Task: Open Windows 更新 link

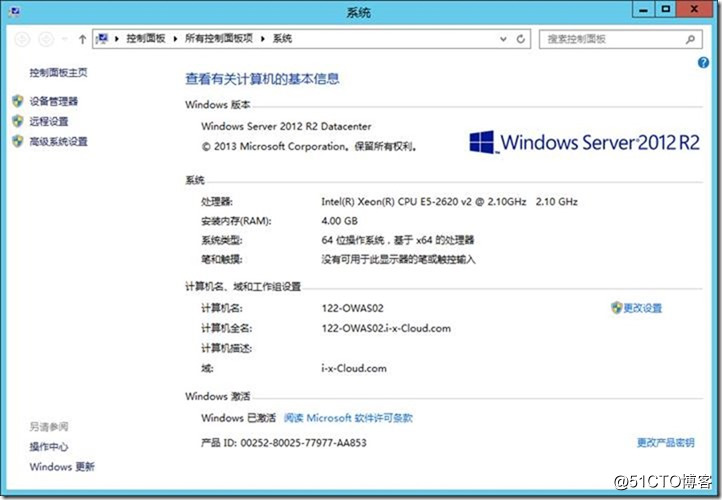Action: [62, 467]
